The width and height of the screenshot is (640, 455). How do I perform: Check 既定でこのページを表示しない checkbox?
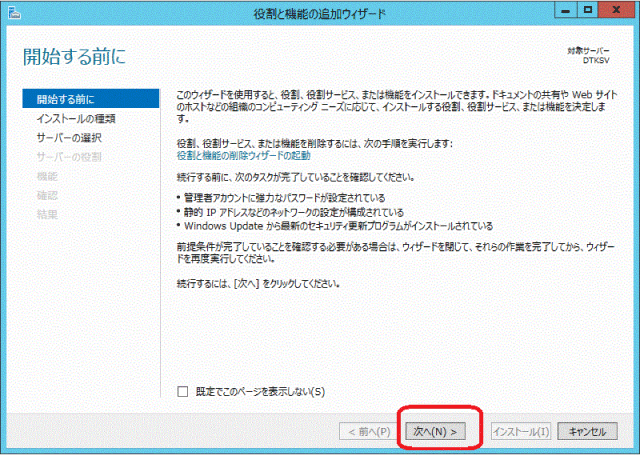click(183, 392)
